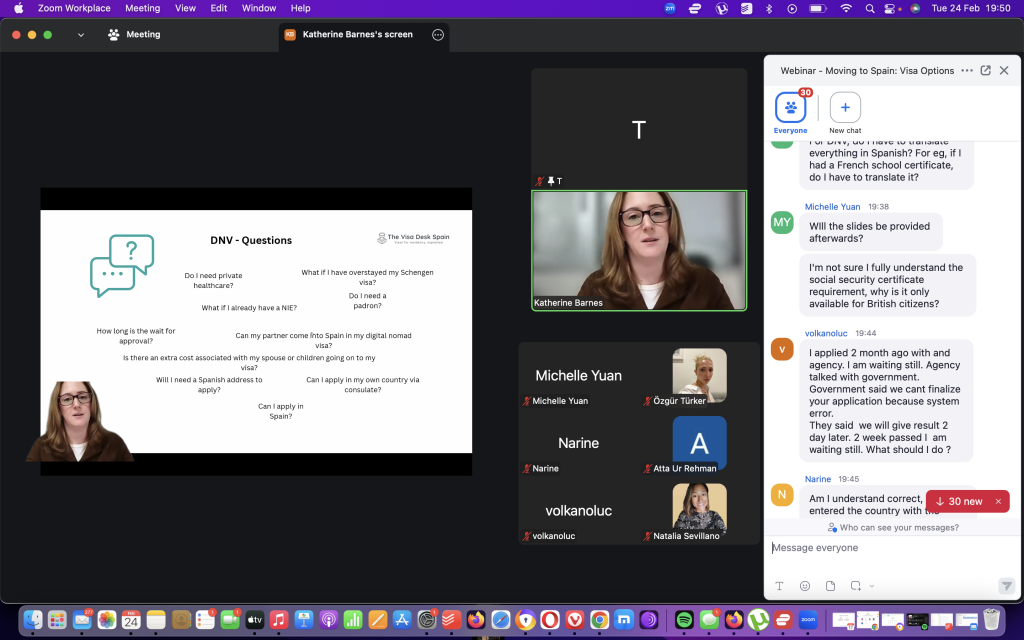Click the battery status icon

pos(816,8)
